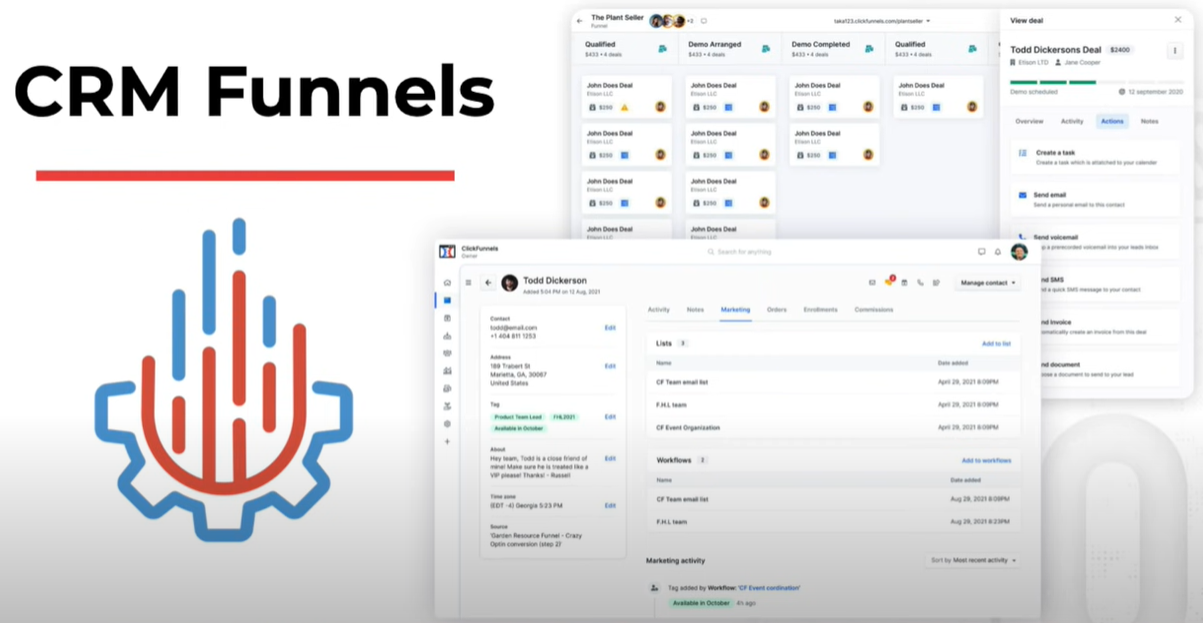Click the Send email envelope icon

(x=1023, y=196)
